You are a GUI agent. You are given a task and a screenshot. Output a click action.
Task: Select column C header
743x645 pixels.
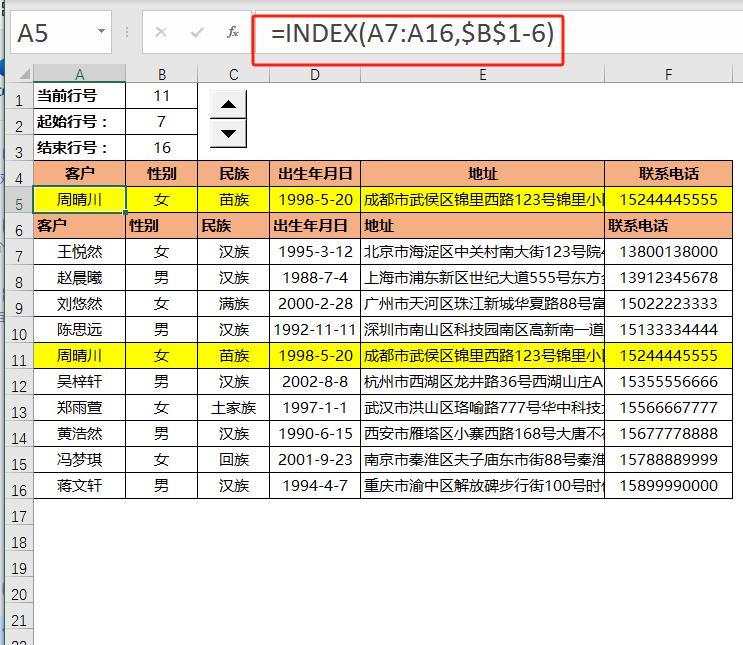tap(234, 74)
